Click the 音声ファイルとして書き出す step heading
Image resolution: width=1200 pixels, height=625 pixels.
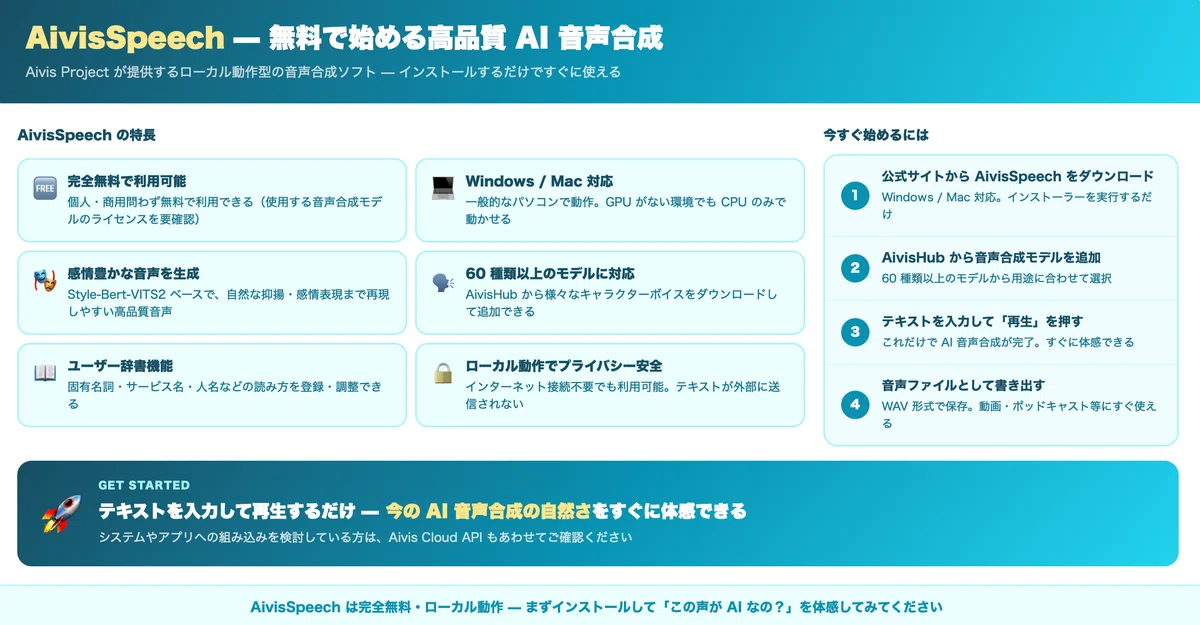click(956, 385)
